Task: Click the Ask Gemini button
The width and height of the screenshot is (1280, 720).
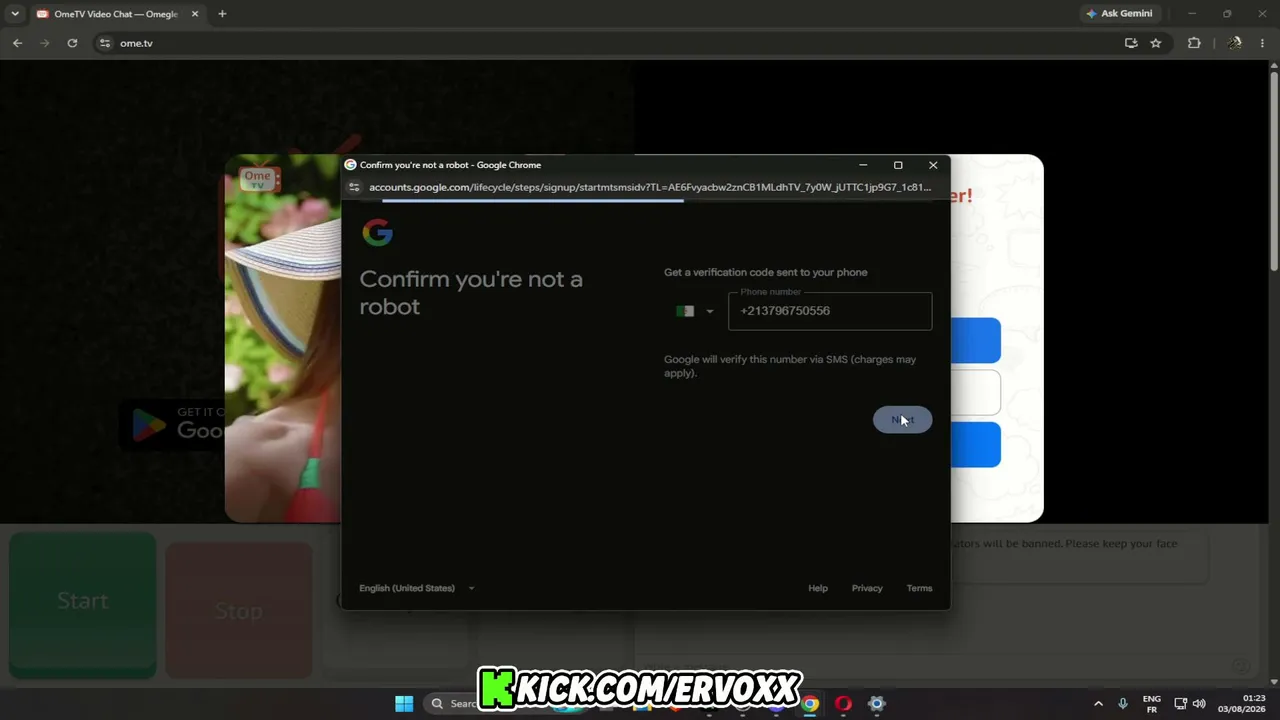Action: pos(1120,14)
